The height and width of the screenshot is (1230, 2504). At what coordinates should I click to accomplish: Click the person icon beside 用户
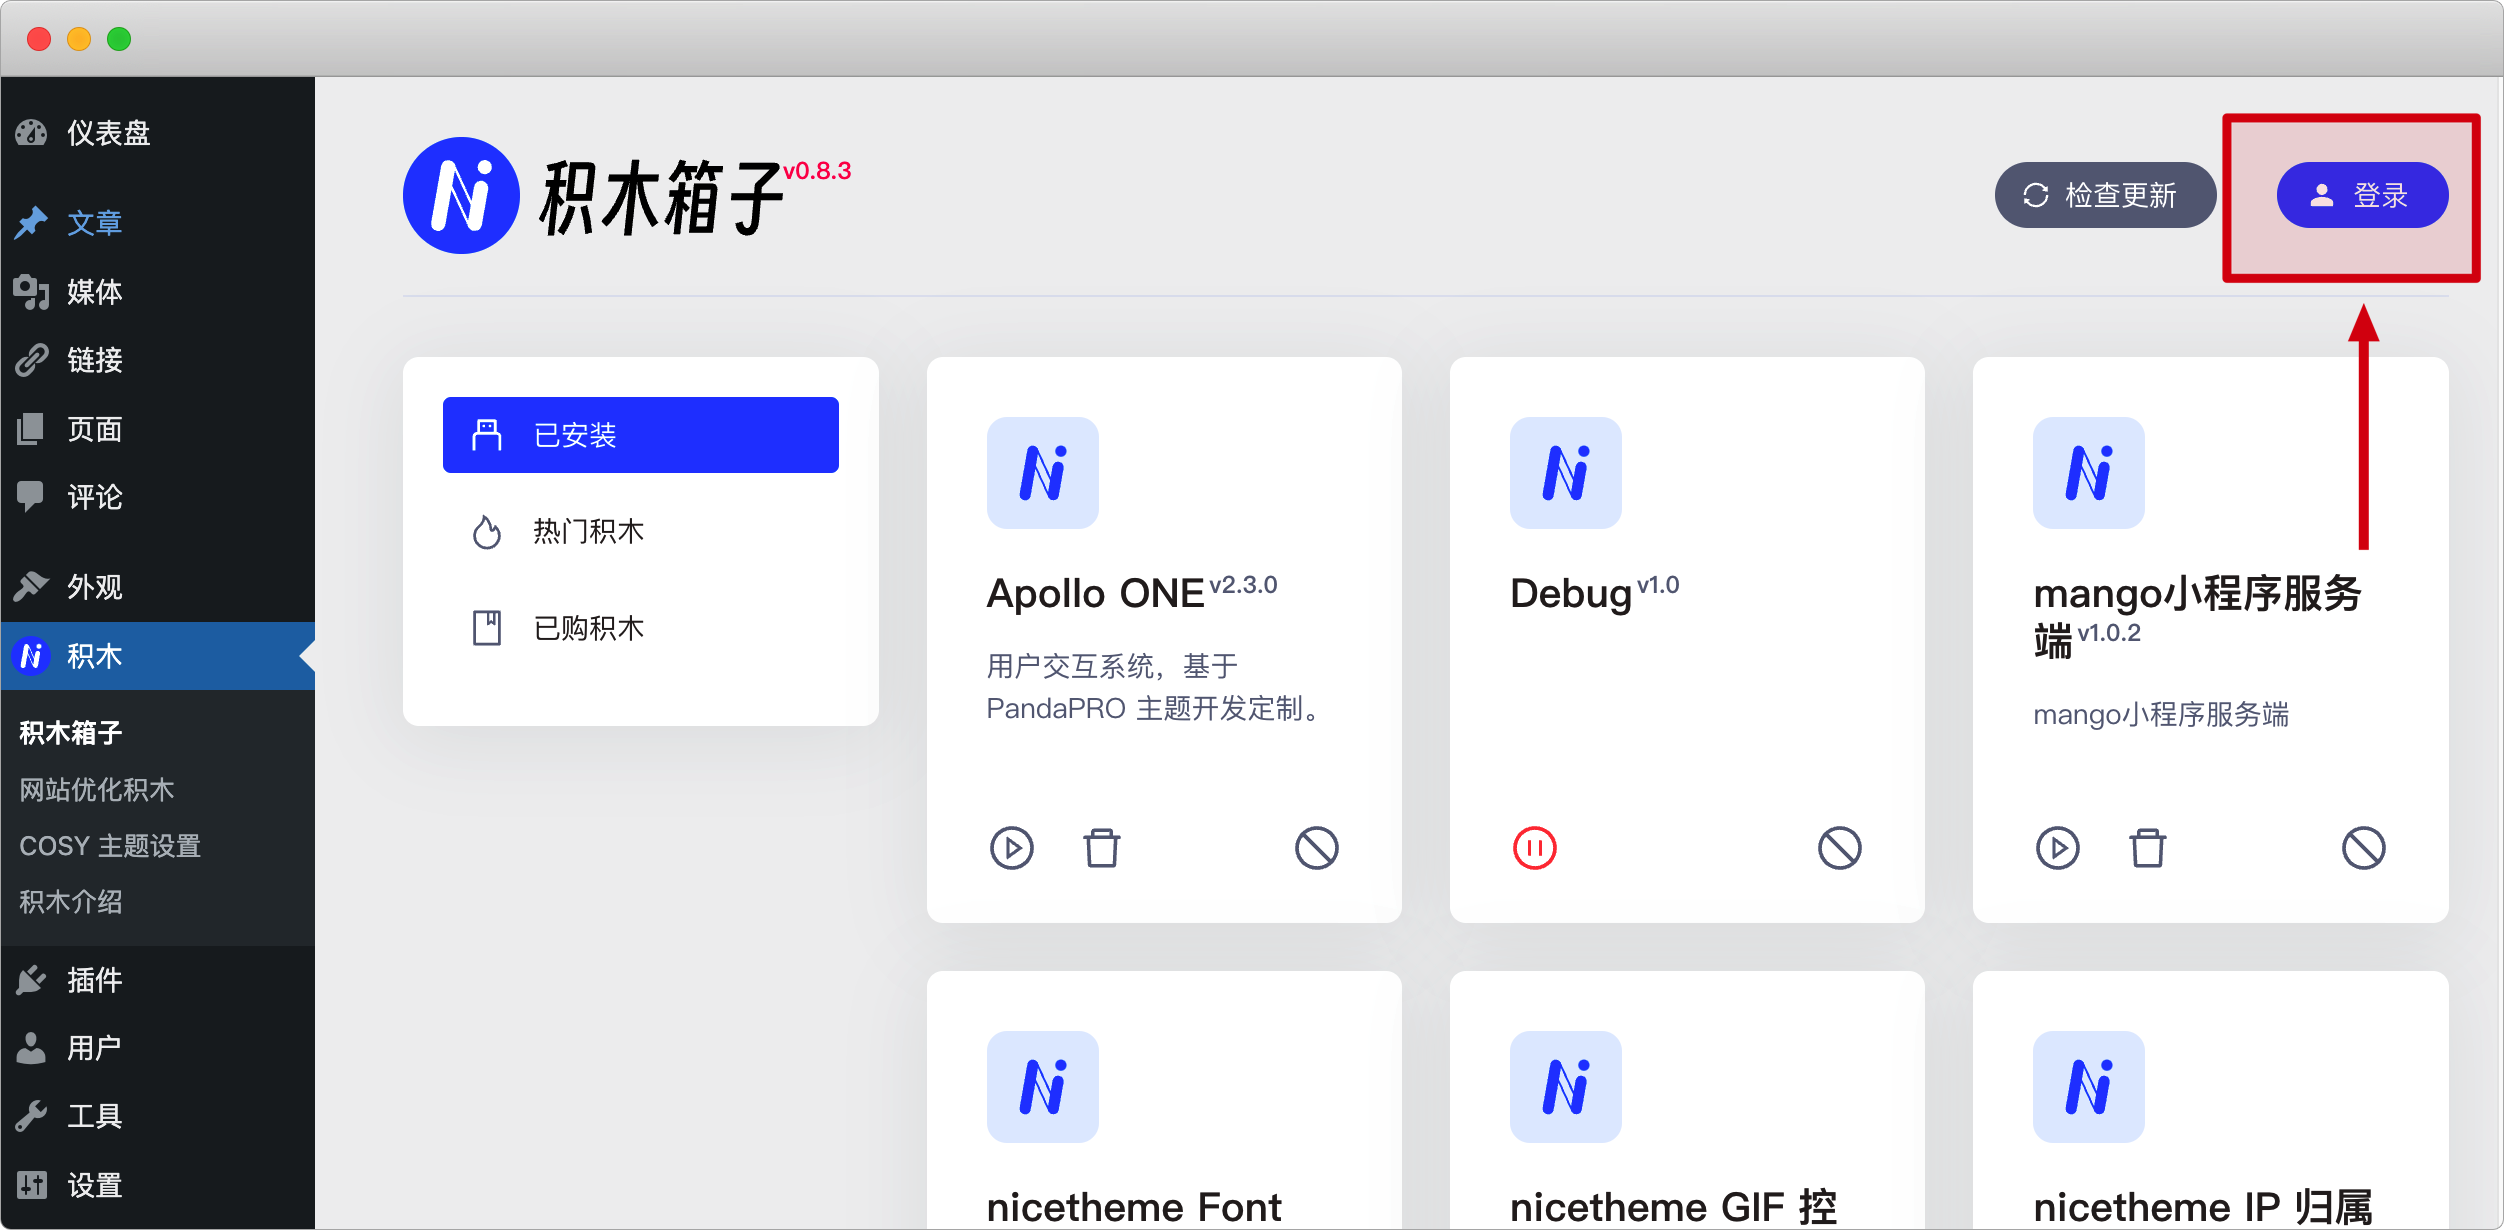click(31, 1048)
